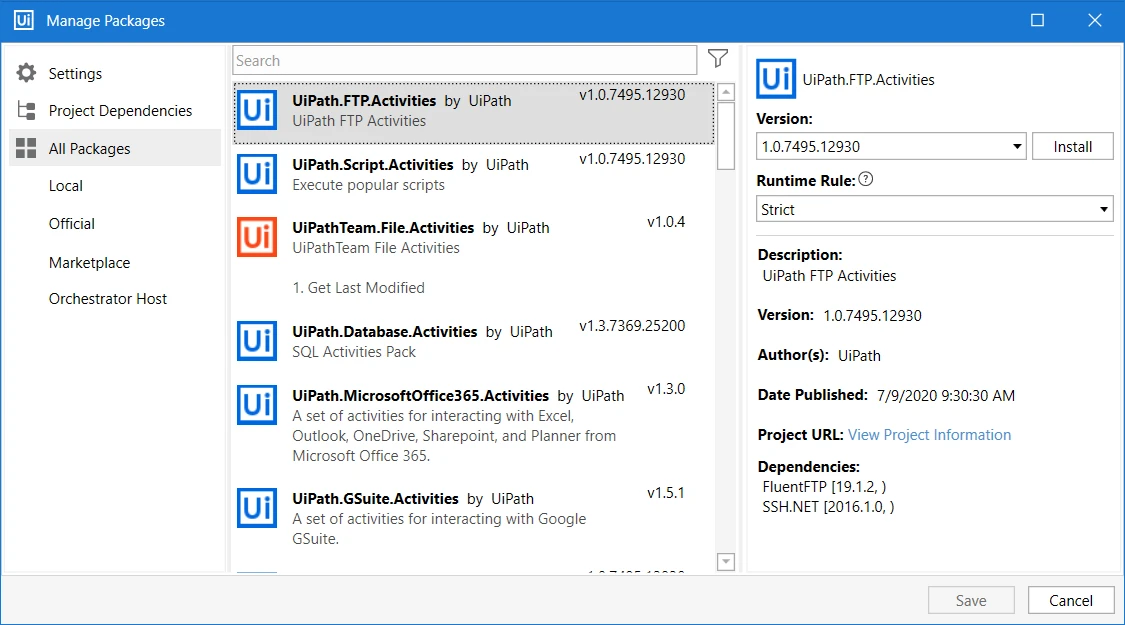Click the FluentFTP [19.1.2, ) dependency
The image size is (1125, 625).
point(824,487)
